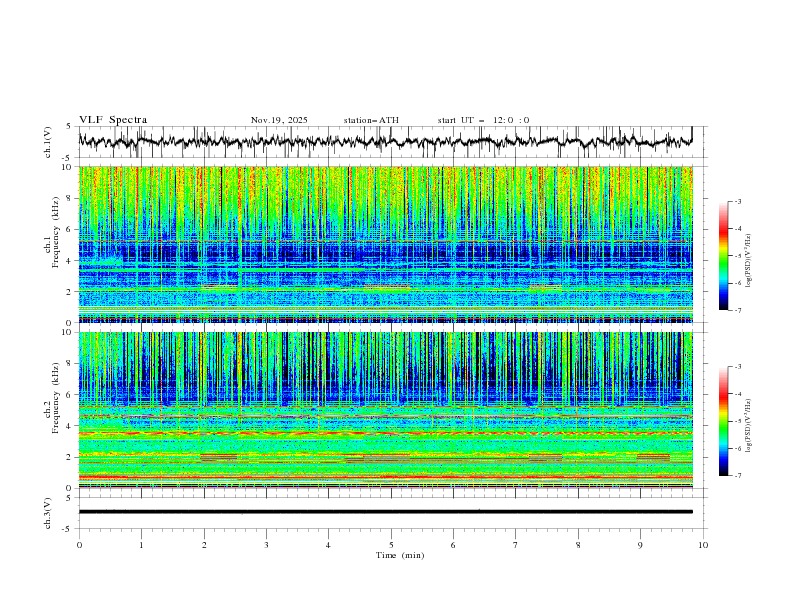Click the Nov.19, 2025 date label
Image resolution: width=792 pixels, height=612 pixels.
(279, 120)
